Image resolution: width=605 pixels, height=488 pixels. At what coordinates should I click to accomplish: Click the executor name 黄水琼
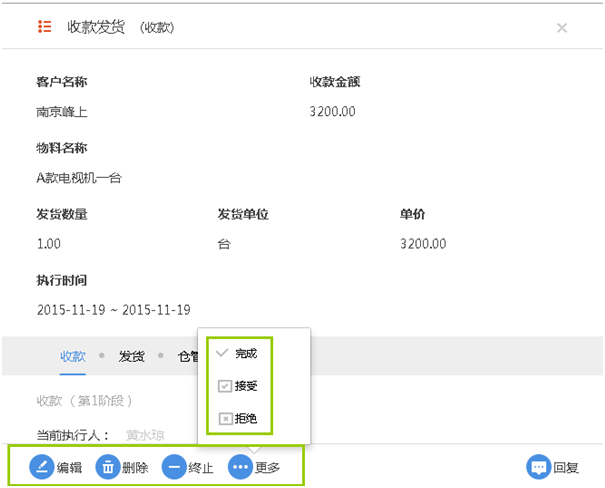tap(145, 435)
